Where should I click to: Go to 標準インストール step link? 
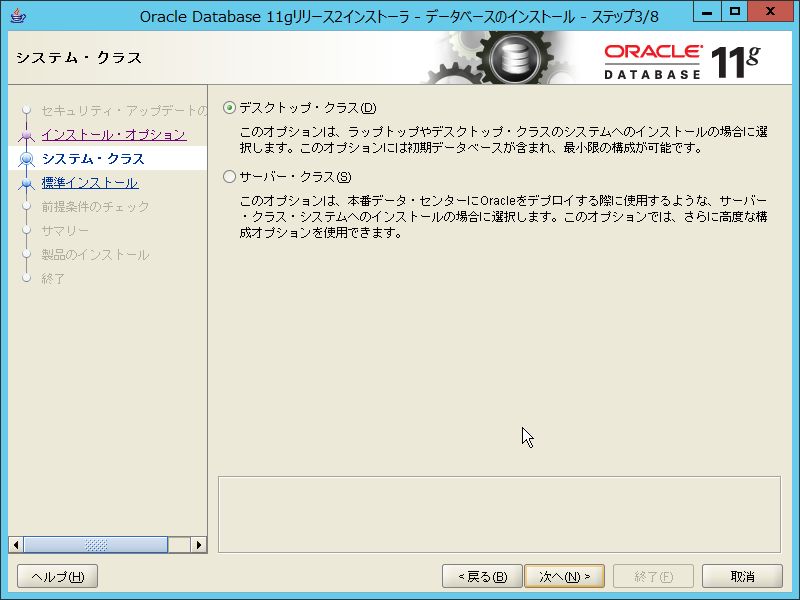[x=90, y=183]
